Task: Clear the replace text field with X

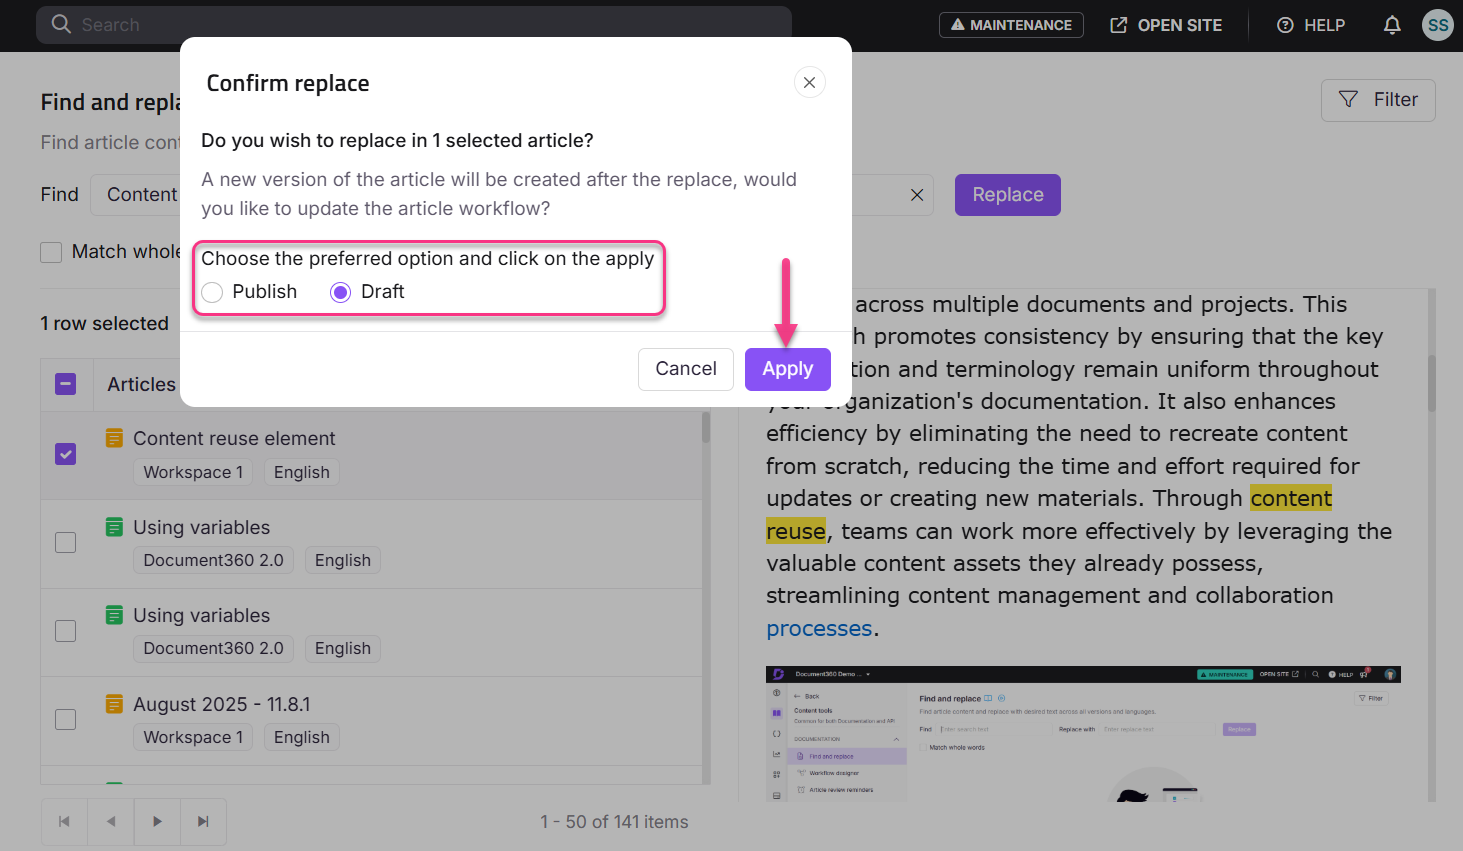Action: [x=916, y=195]
